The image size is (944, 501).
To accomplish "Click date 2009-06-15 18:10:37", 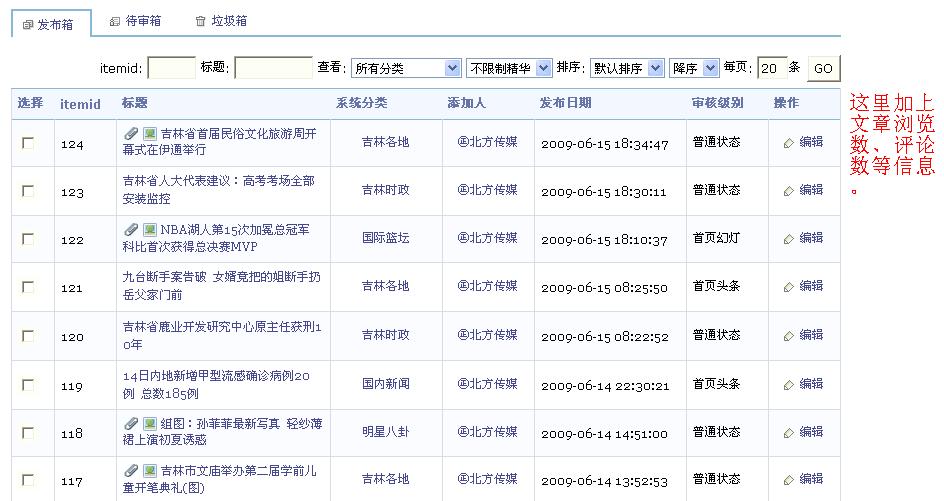I will [604, 240].
